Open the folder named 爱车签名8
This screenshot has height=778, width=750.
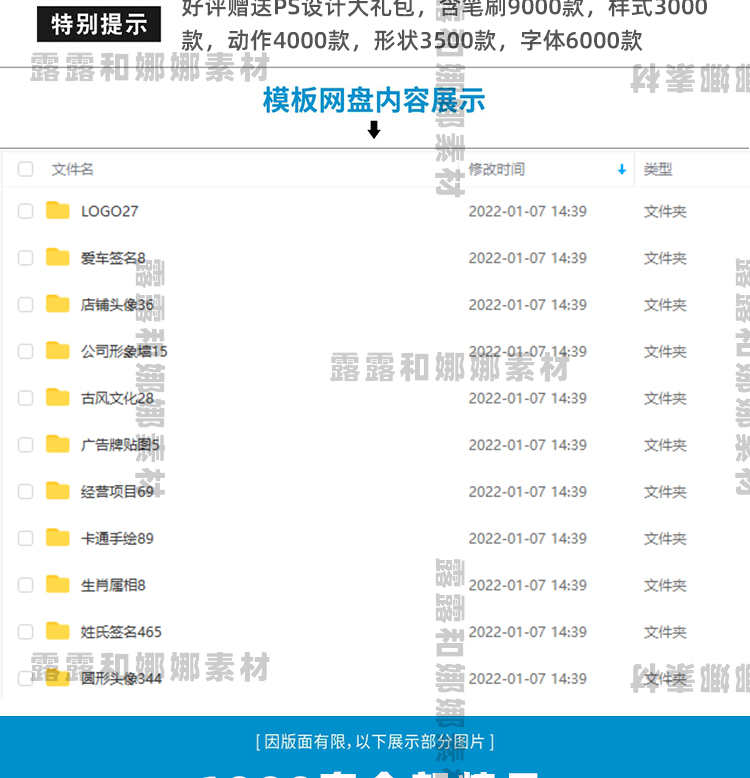pyautogui.click(x=113, y=258)
